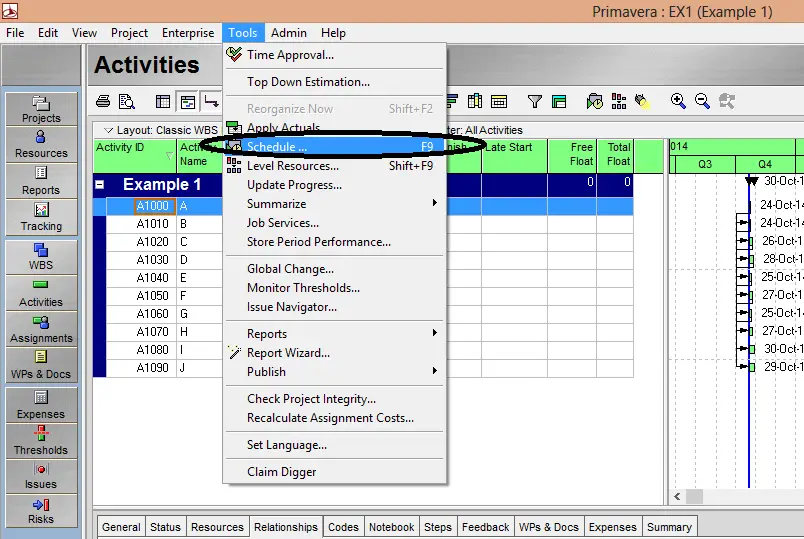
Task: Open the Layout: Classic WBS dropdown arrow
Action: click(108, 130)
